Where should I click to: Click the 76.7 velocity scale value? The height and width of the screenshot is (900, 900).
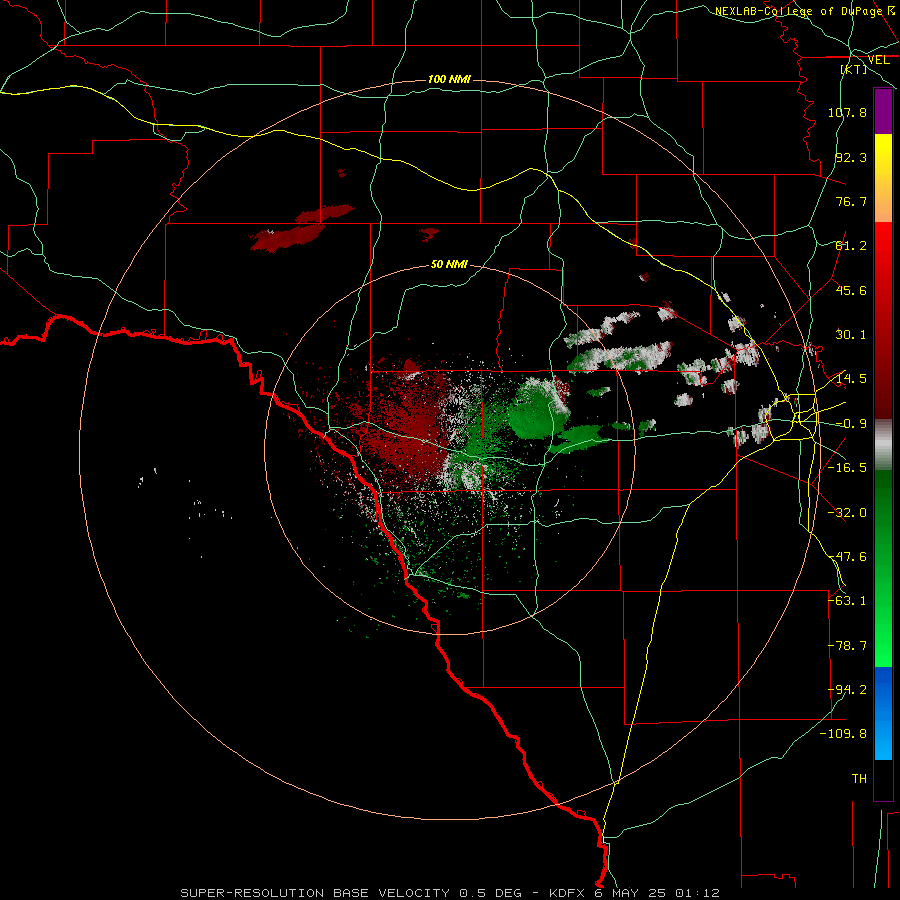click(x=851, y=201)
